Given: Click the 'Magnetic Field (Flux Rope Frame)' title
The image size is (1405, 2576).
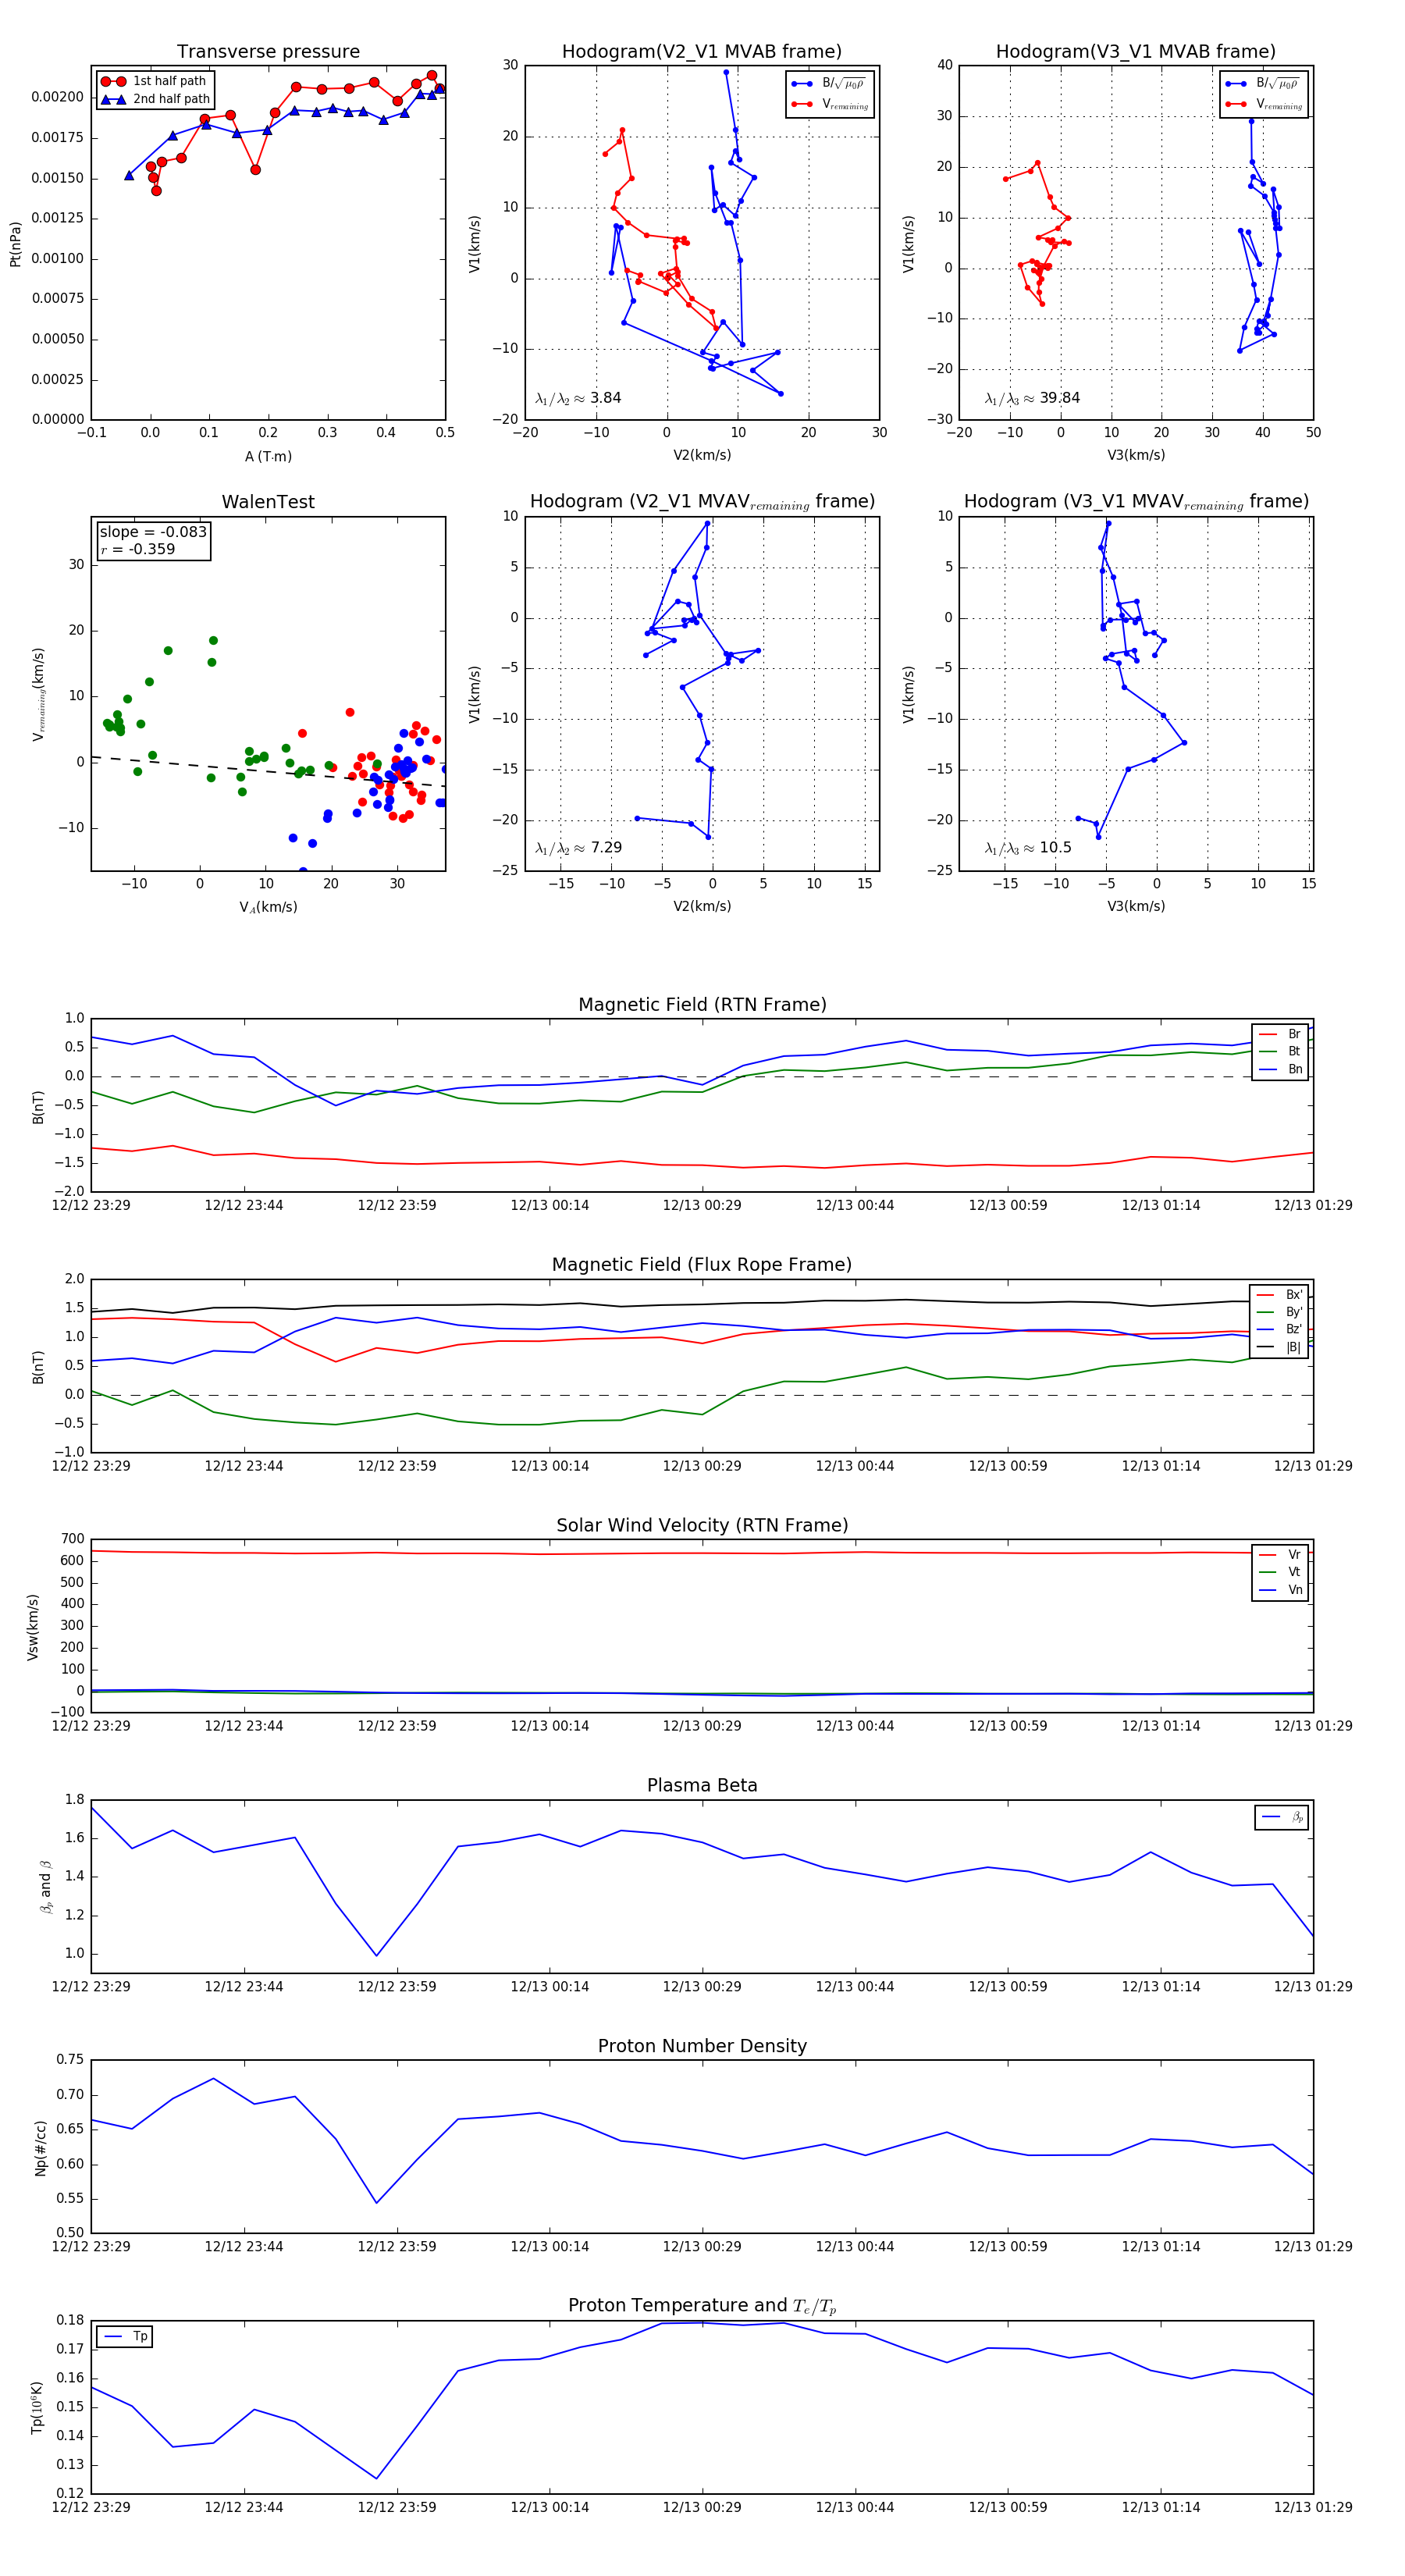Looking at the screenshot, I should click(702, 1265).
